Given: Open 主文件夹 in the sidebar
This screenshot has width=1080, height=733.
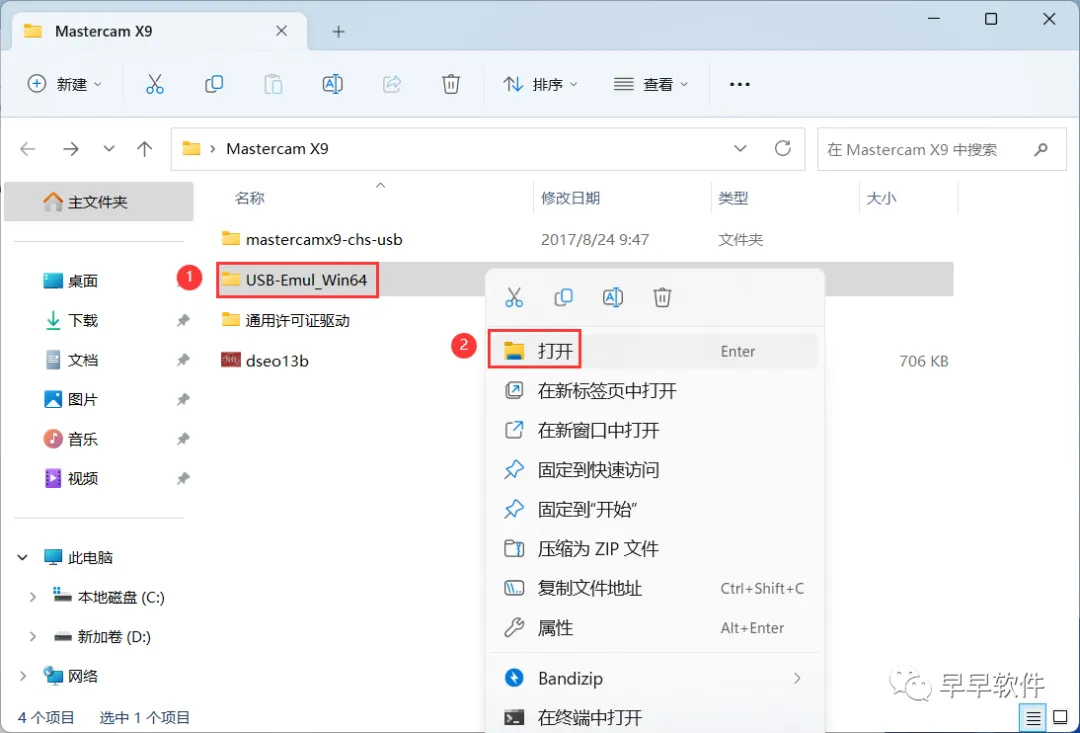Looking at the screenshot, I should [x=98, y=202].
